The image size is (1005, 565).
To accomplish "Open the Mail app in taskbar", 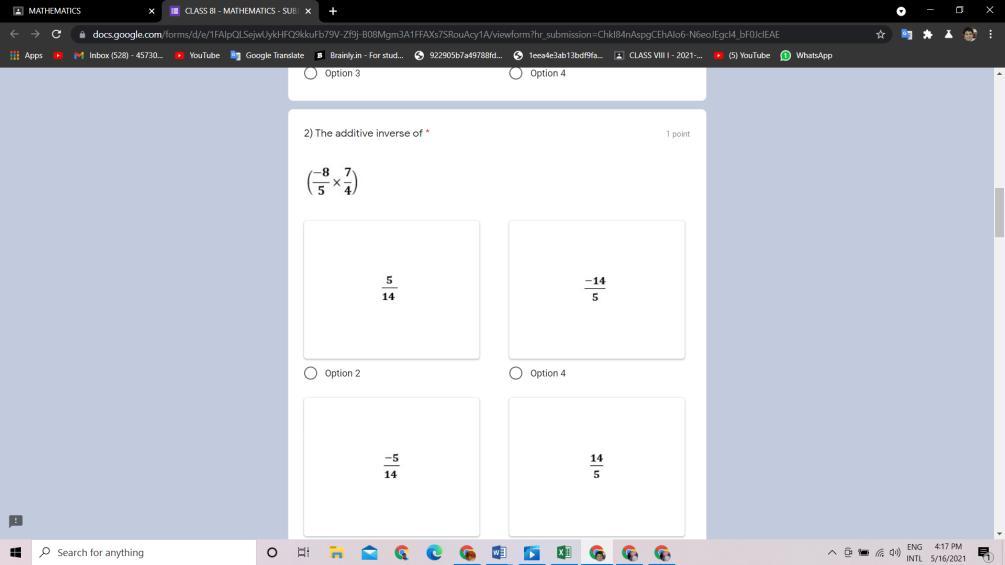I will (x=369, y=552).
